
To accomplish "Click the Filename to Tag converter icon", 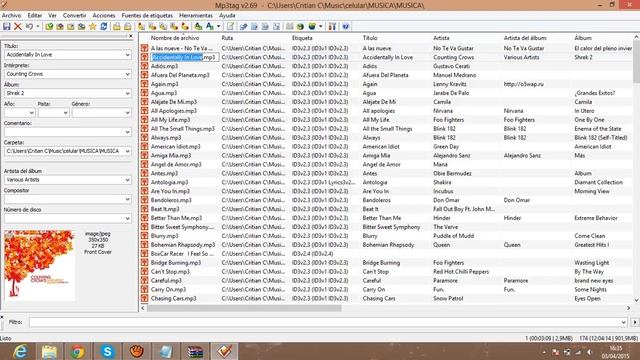I will (x=152, y=27).
